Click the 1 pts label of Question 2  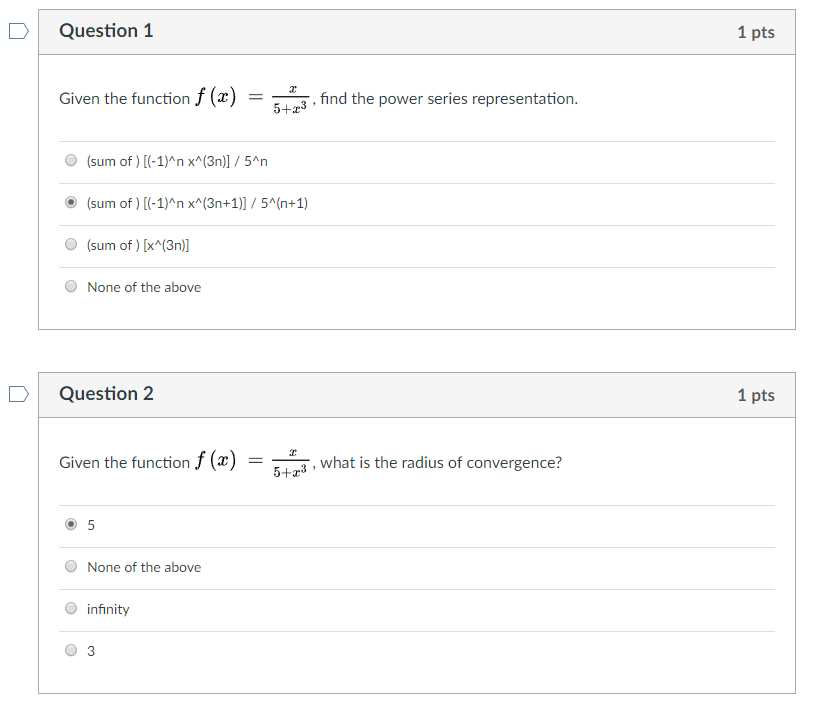pos(756,395)
